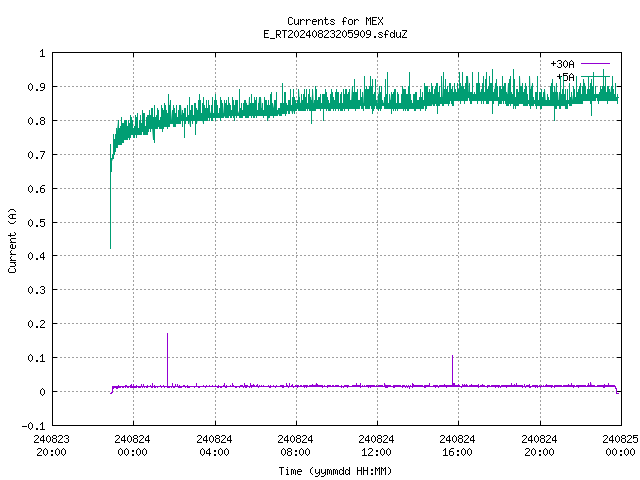This screenshot has height=480, width=640.
Task: Click the purple +30A spike just before 16:00
Action: [x=452, y=370]
